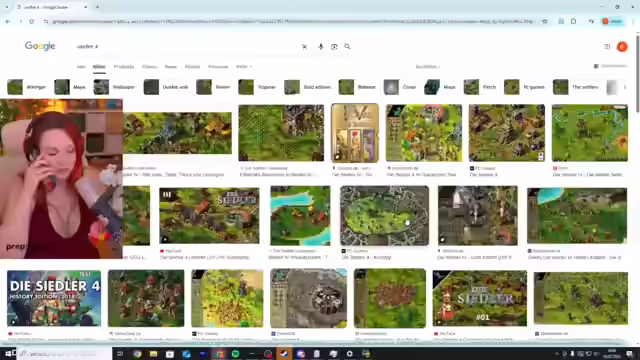
Task: Open Spotify from the taskbar
Action: pyautogui.click(x=236, y=353)
